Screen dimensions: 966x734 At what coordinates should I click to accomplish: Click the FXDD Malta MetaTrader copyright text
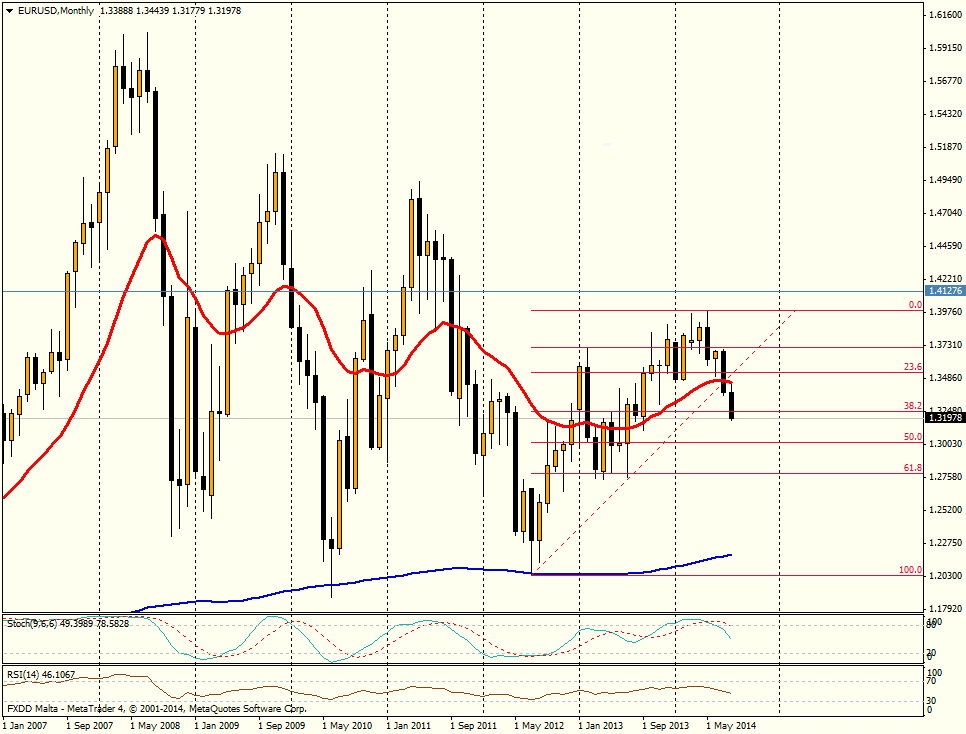click(x=156, y=708)
